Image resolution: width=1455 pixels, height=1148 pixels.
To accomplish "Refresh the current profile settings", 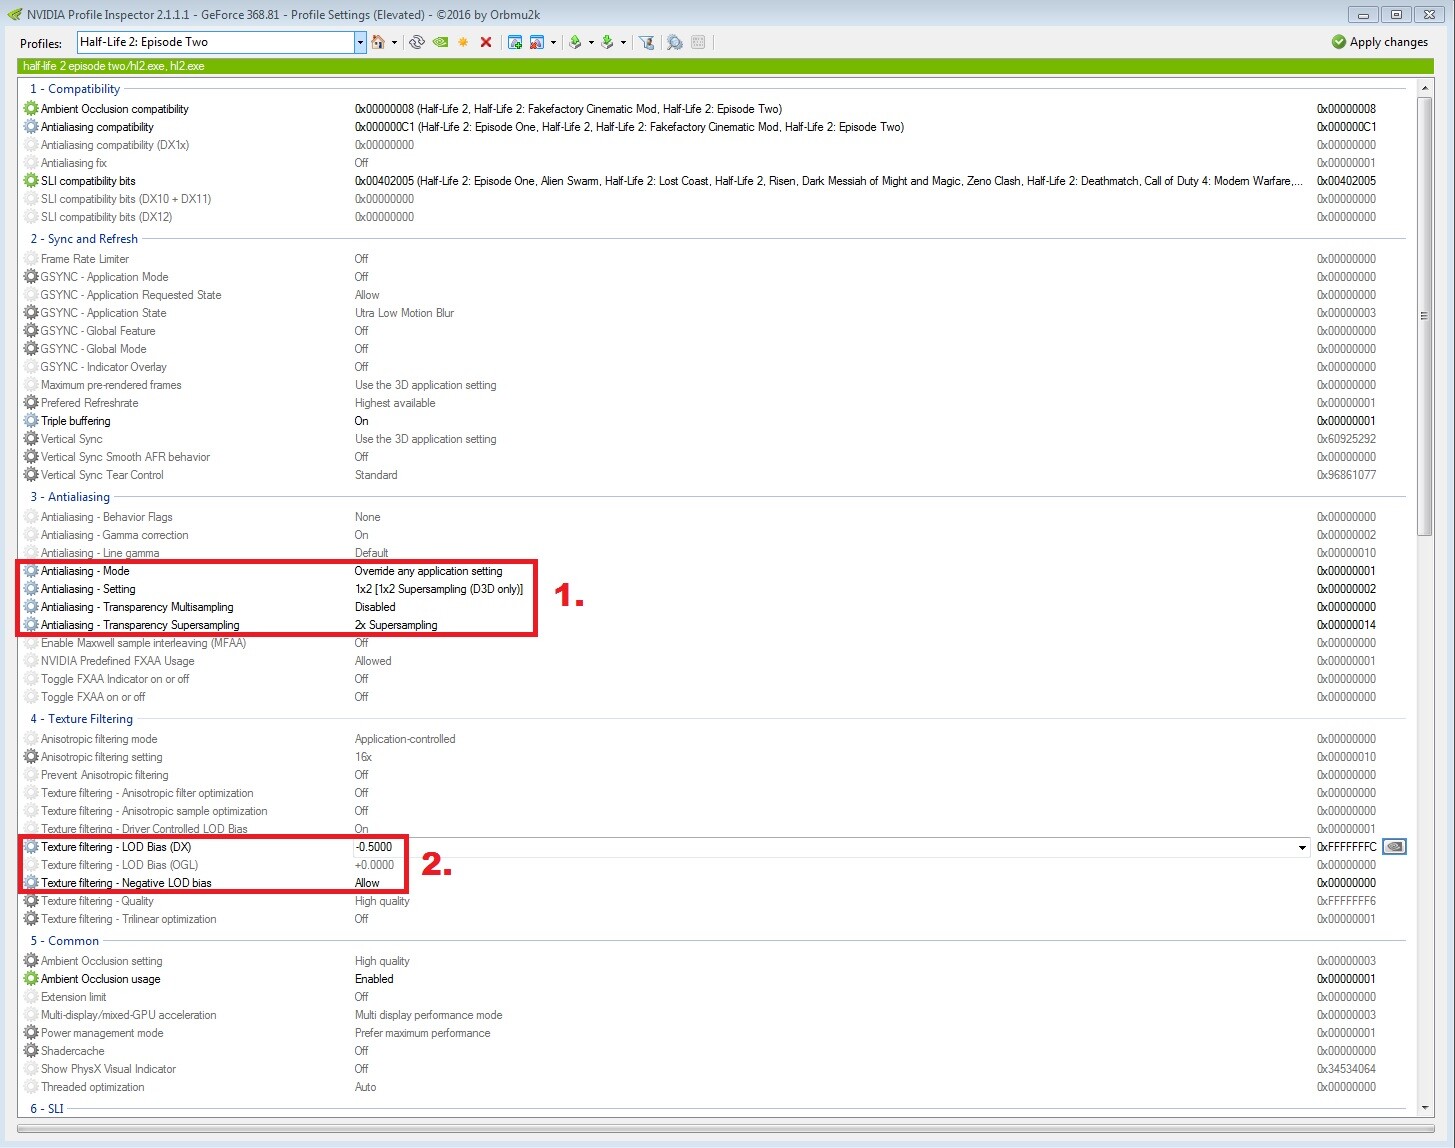I will coord(417,42).
